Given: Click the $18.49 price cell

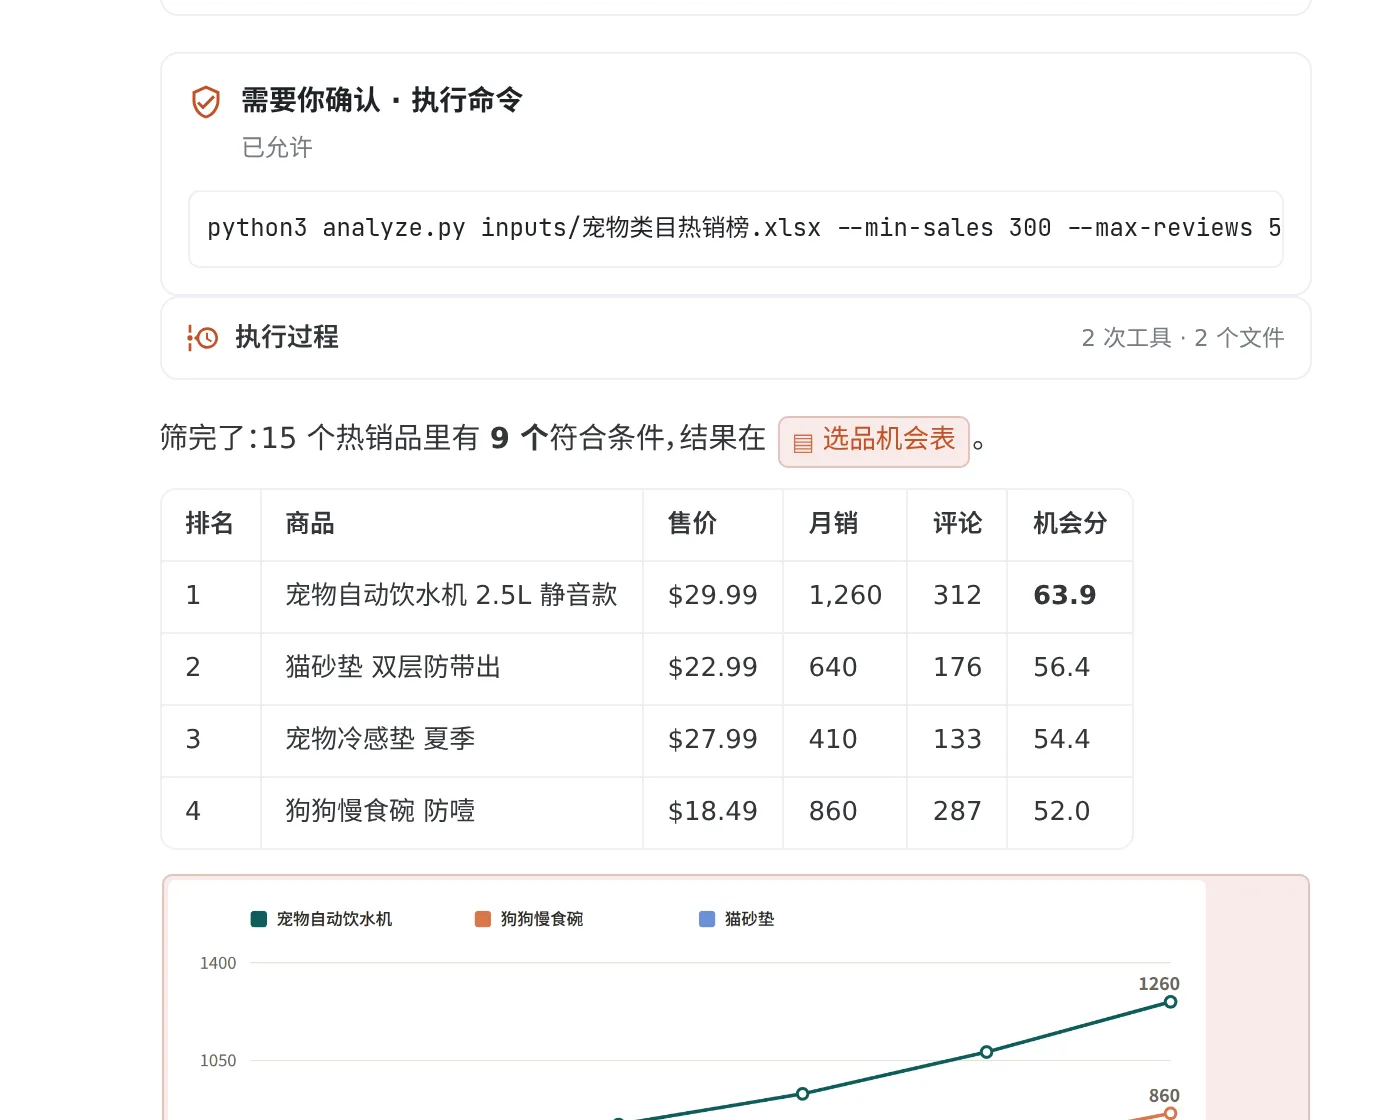Looking at the screenshot, I should (x=713, y=812).
